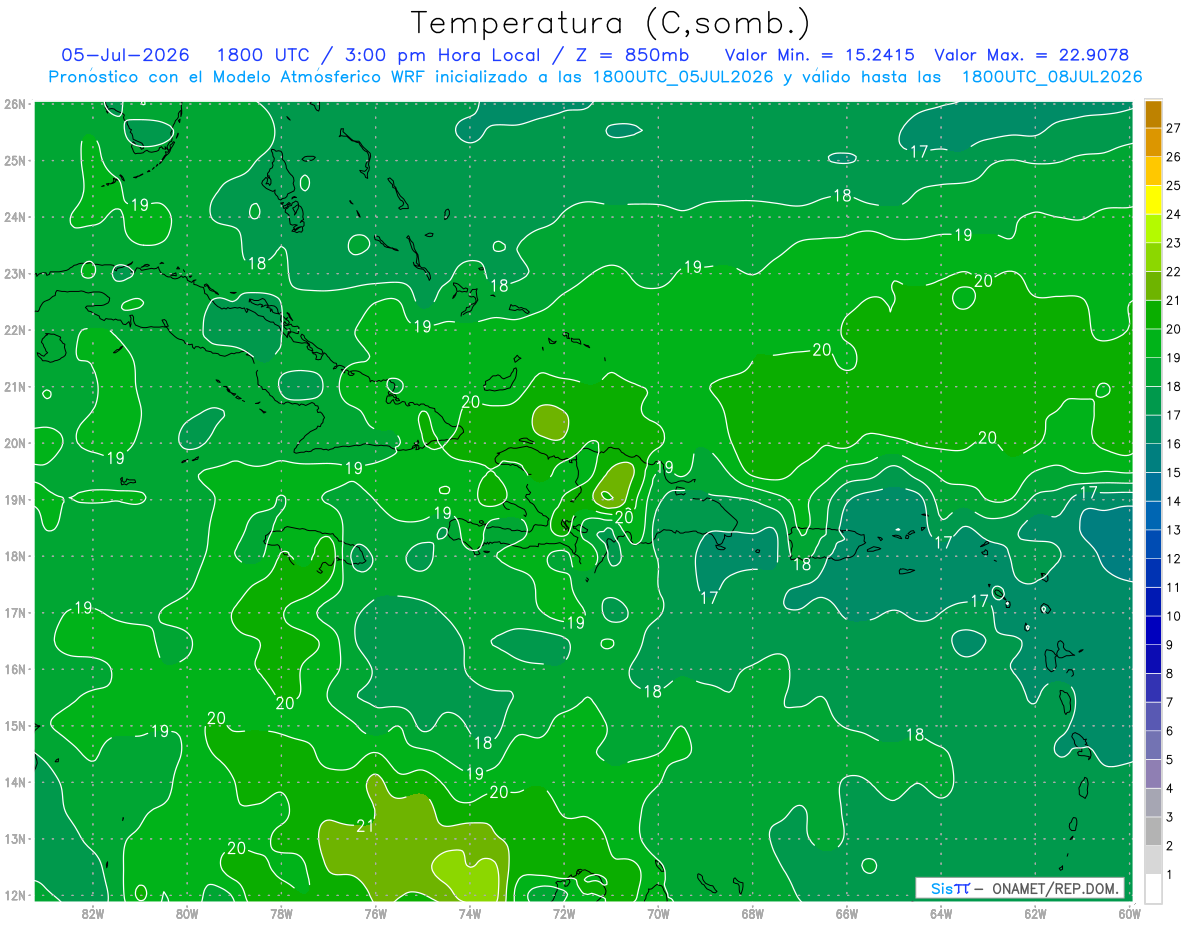The height and width of the screenshot is (927, 1200).
Task: Click legend value '23' on color scale
Action: 1173,243
